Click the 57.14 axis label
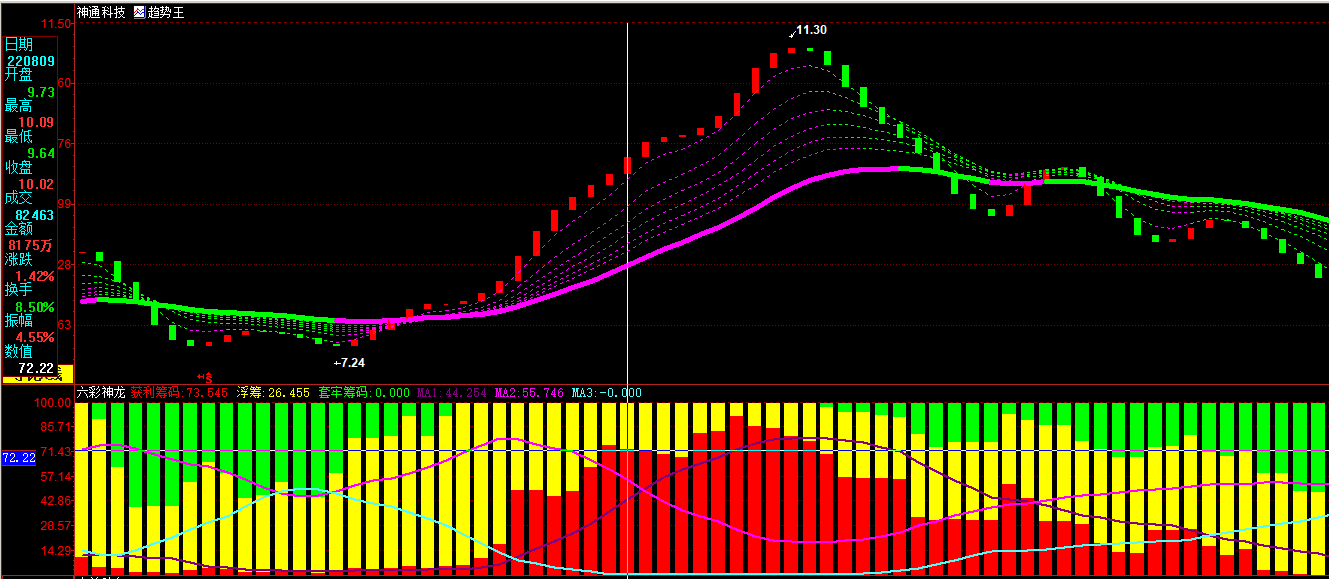 point(54,477)
